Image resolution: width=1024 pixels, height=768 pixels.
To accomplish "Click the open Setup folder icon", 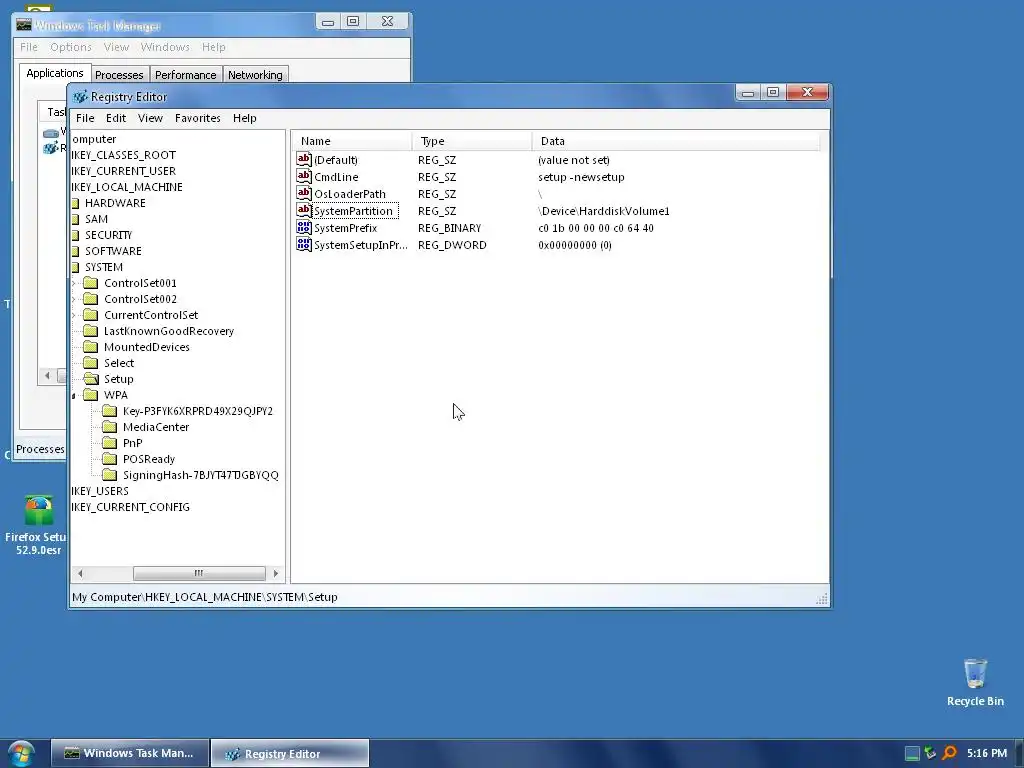I will coord(91,379).
